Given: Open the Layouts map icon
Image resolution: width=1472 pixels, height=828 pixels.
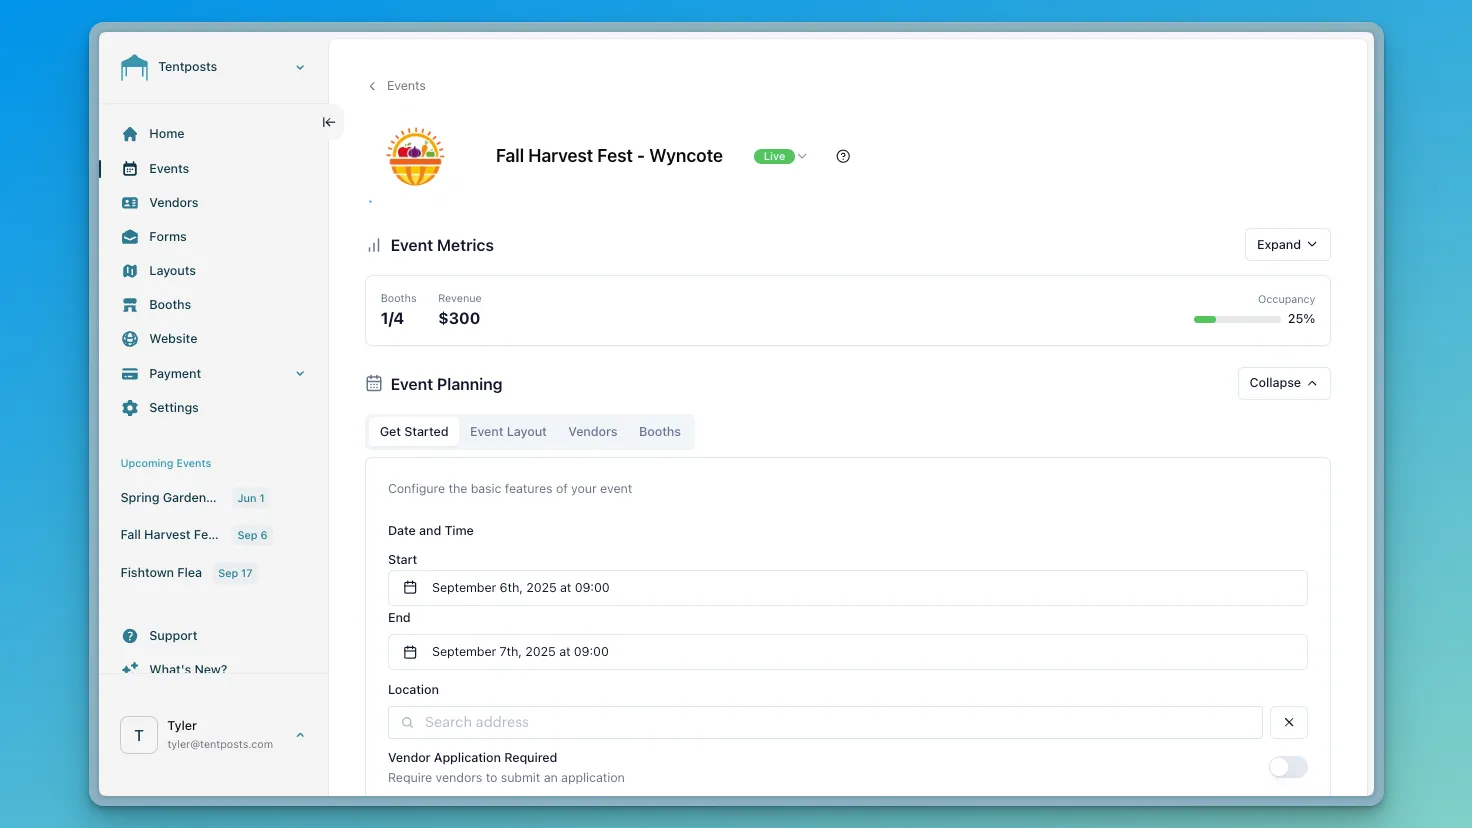Looking at the screenshot, I should click(x=130, y=270).
